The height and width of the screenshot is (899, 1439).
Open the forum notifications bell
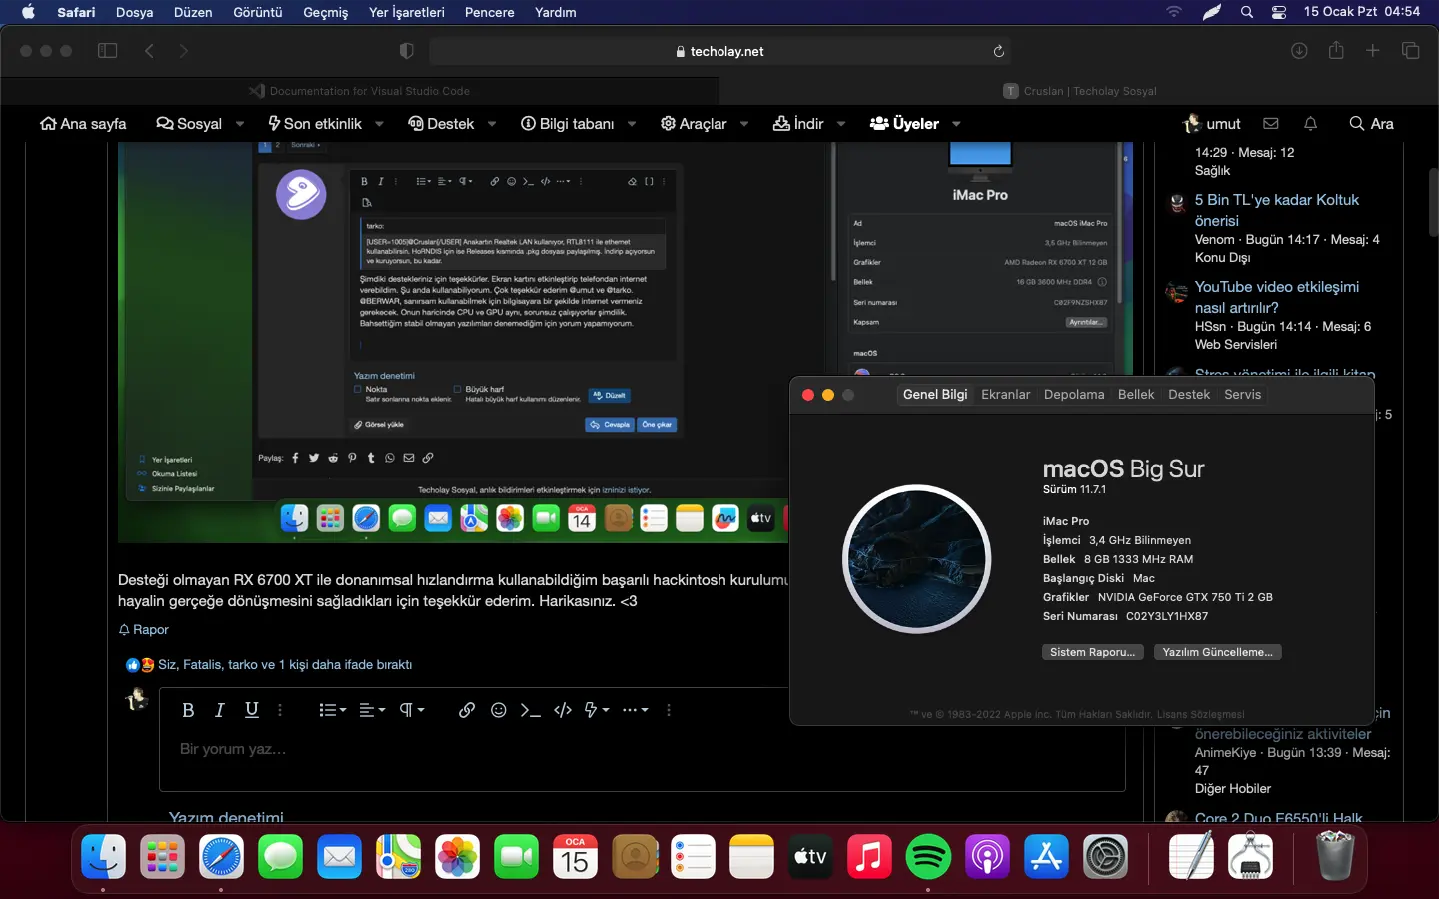point(1310,123)
